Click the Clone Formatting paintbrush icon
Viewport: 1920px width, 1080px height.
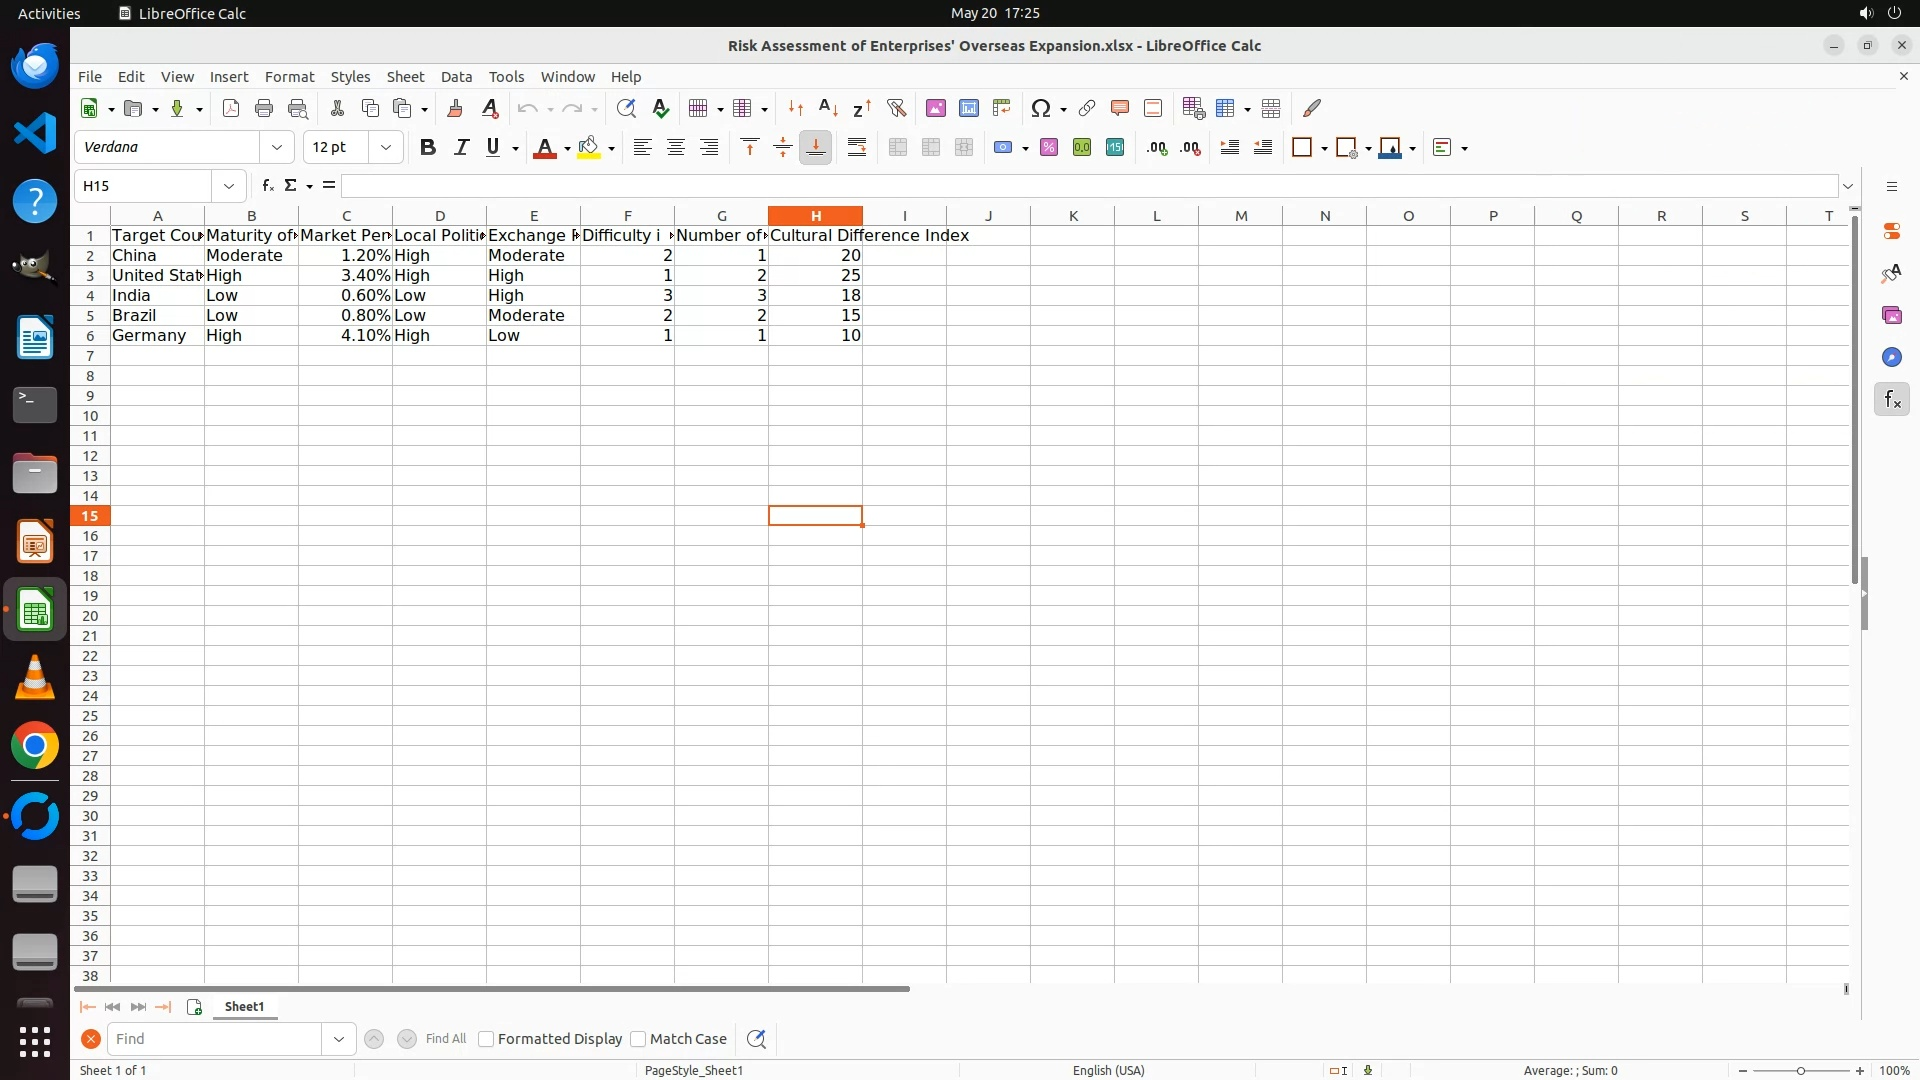point(455,108)
